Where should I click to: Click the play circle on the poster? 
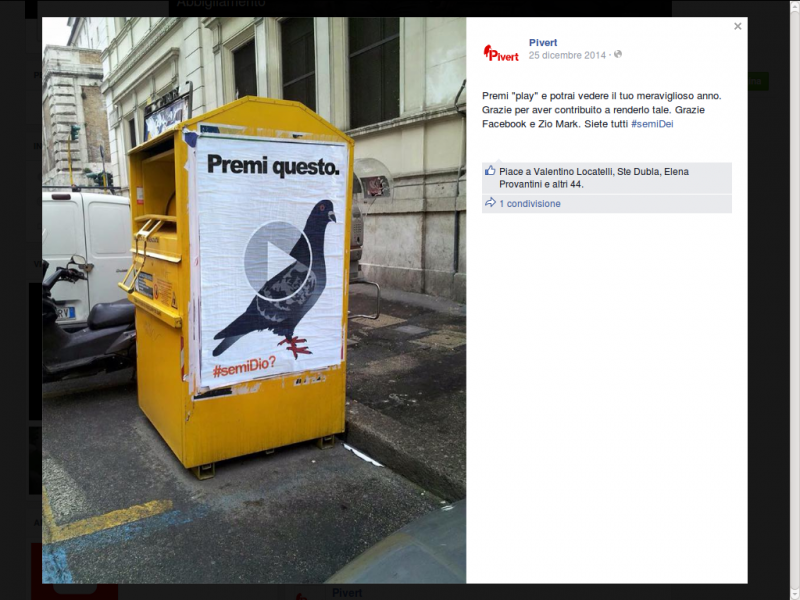click(278, 260)
